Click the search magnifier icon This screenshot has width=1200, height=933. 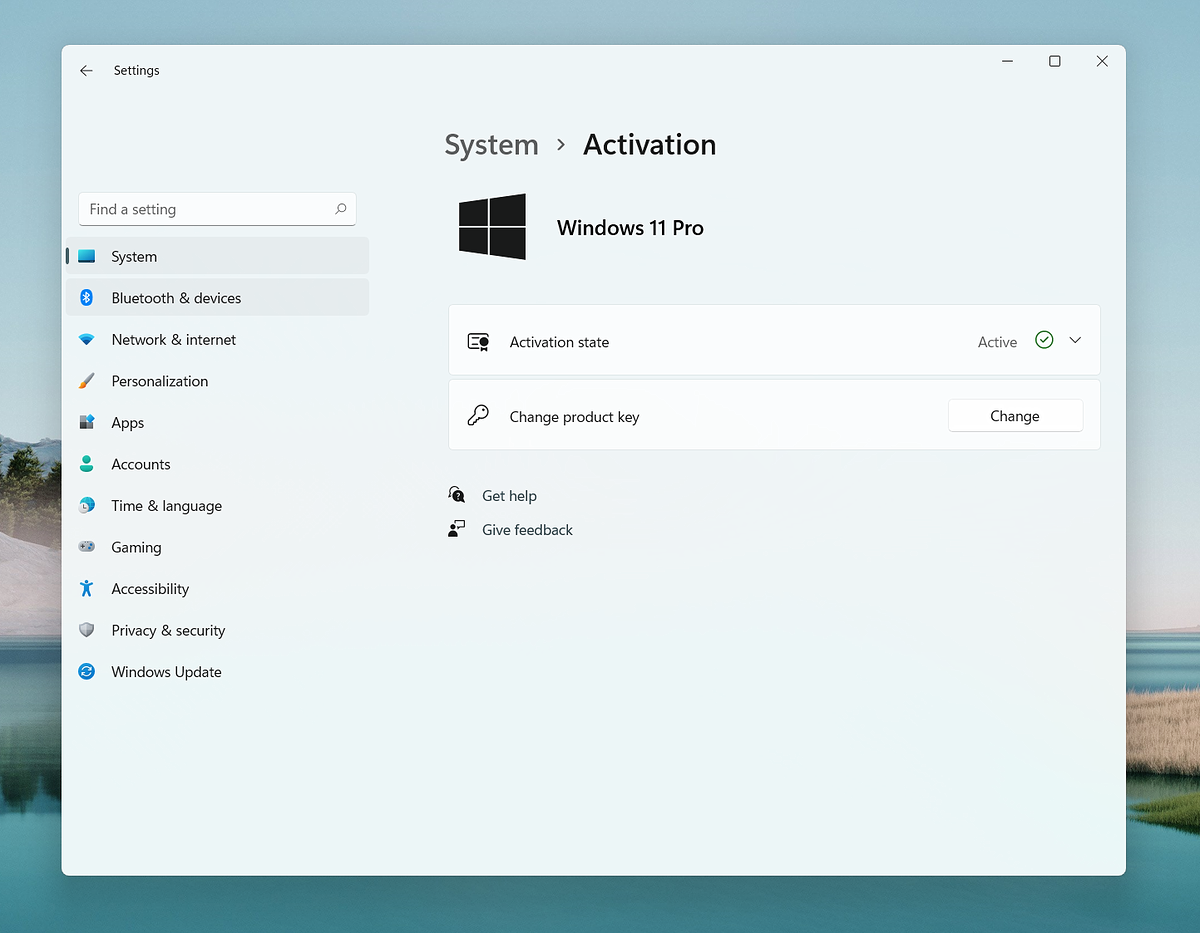[x=340, y=209]
